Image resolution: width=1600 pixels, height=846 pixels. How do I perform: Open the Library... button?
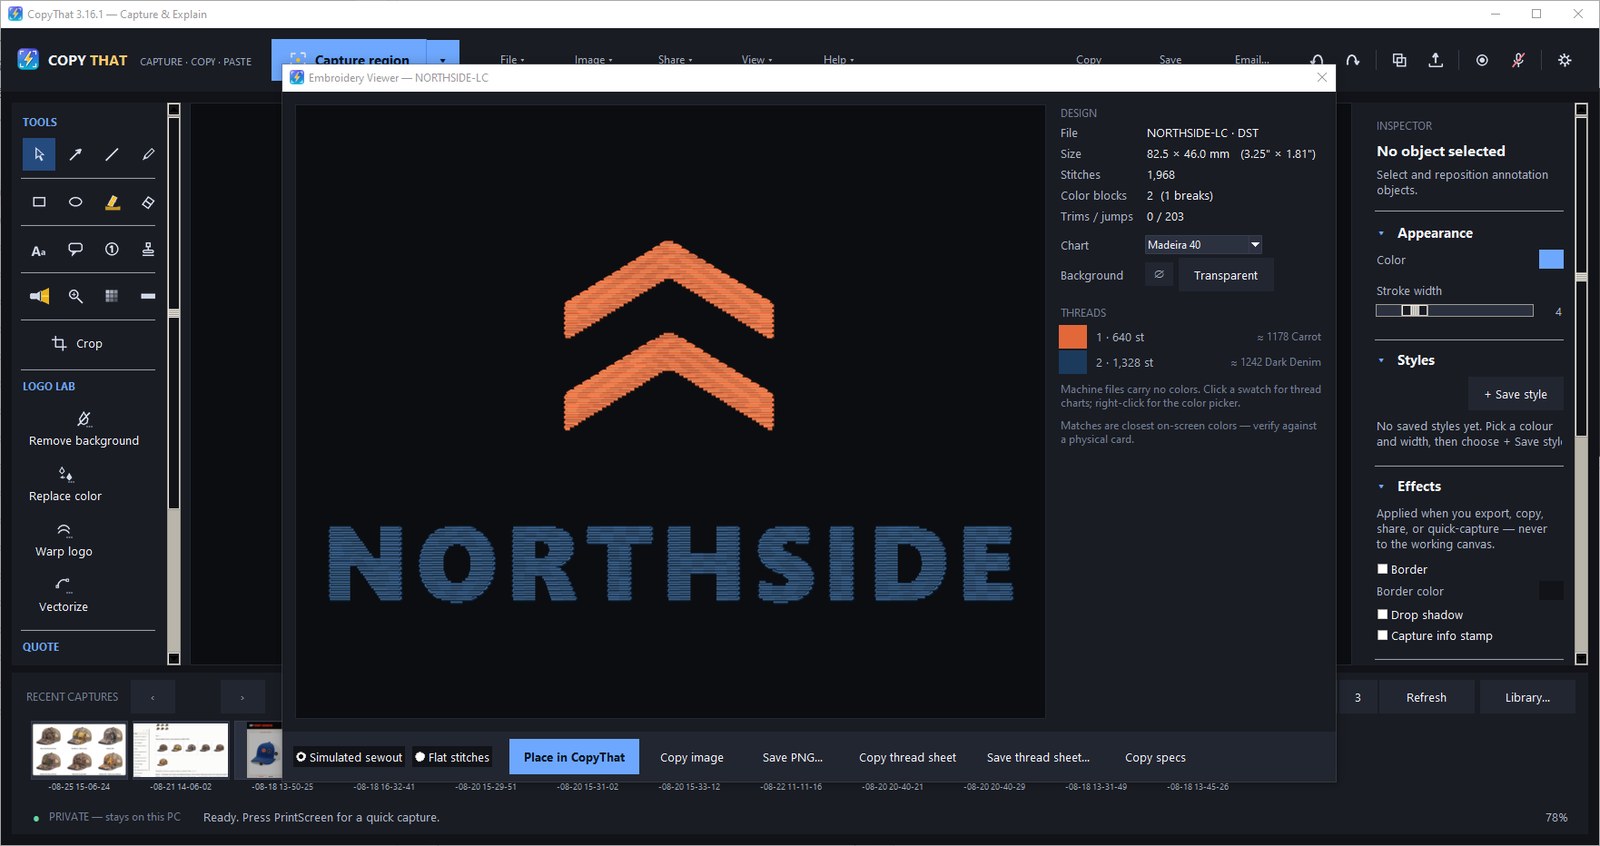[1527, 697]
